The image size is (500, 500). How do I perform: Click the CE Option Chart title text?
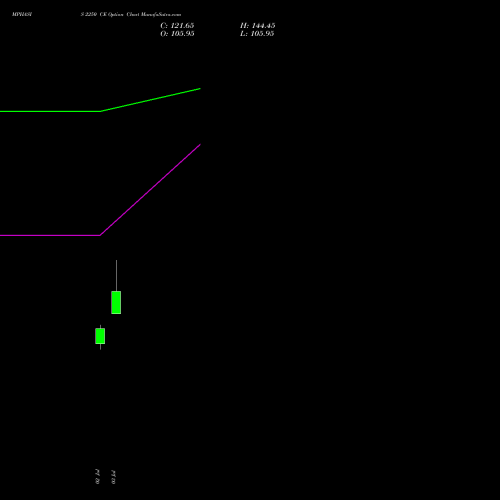pyautogui.click(x=131, y=14)
